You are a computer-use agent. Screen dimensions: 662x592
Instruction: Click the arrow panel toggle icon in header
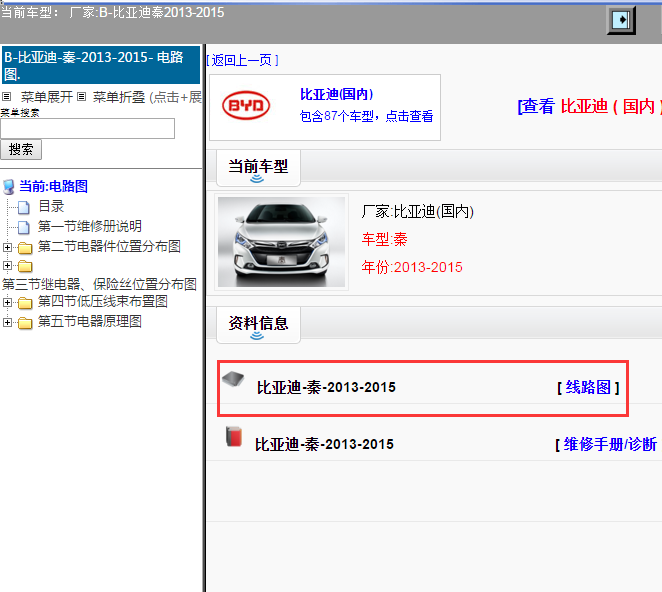(621, 20)
